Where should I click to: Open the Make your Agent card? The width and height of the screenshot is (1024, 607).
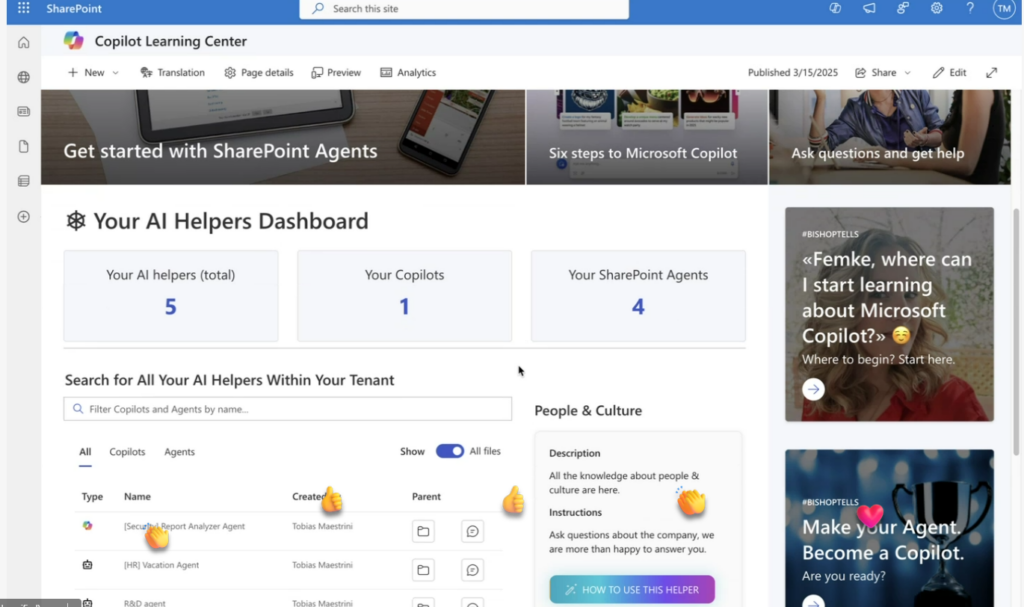889,528
